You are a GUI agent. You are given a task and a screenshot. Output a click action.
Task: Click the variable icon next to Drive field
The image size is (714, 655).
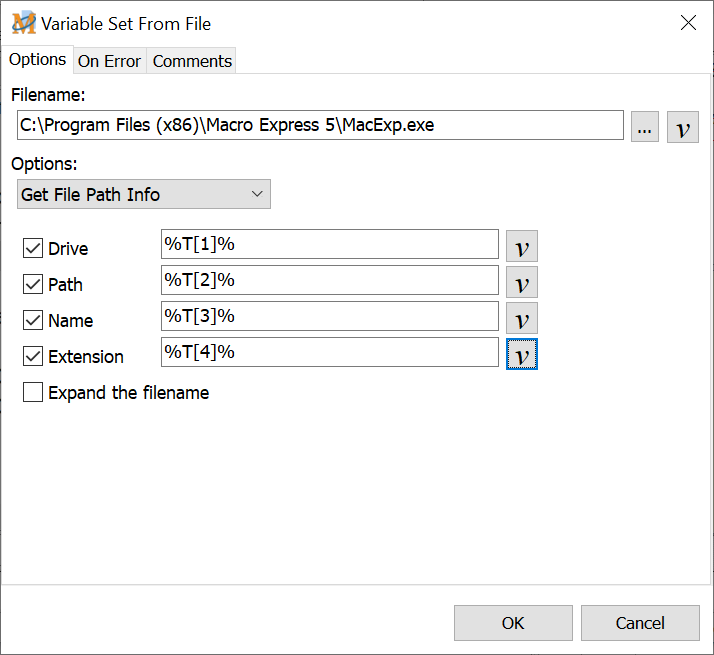(x=521, y=247)
